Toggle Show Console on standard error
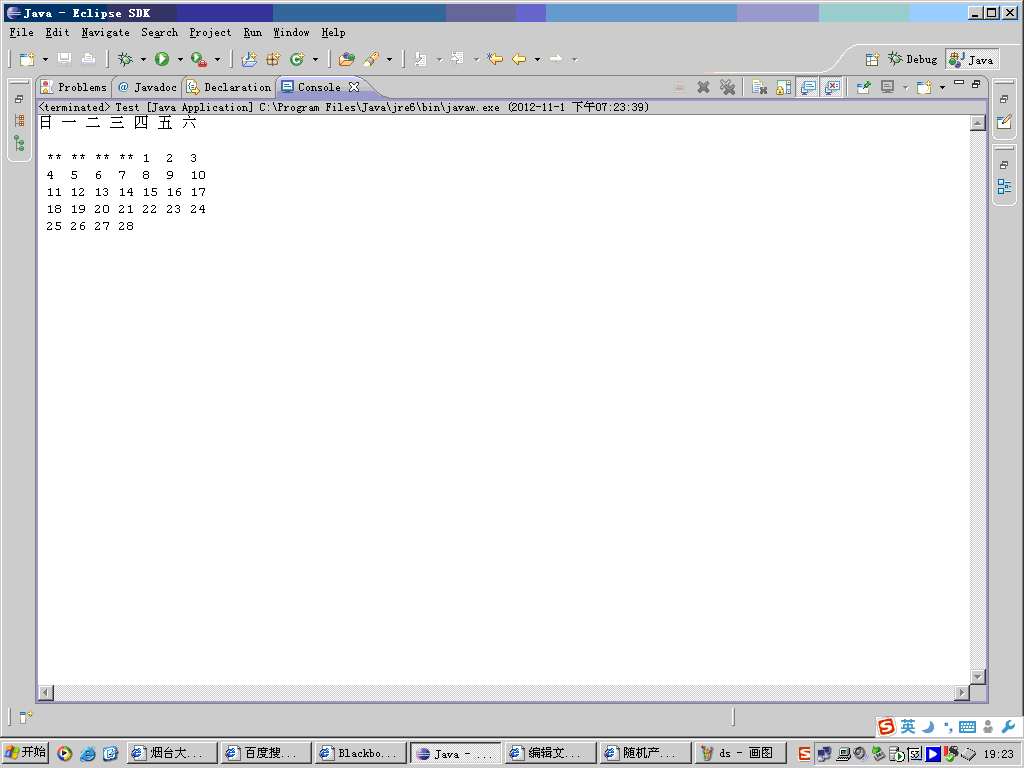1024x768 pixels. point(832,87)
